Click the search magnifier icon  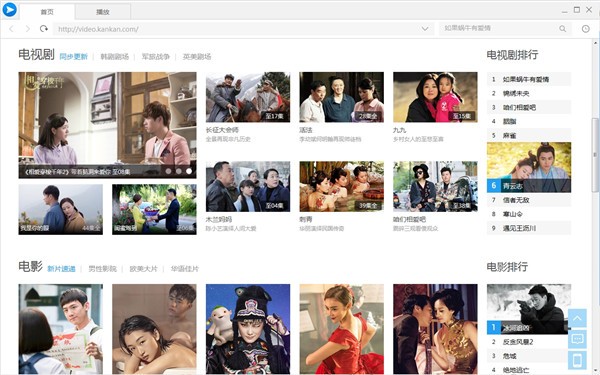pyautogui.click(x=562, y=29)
